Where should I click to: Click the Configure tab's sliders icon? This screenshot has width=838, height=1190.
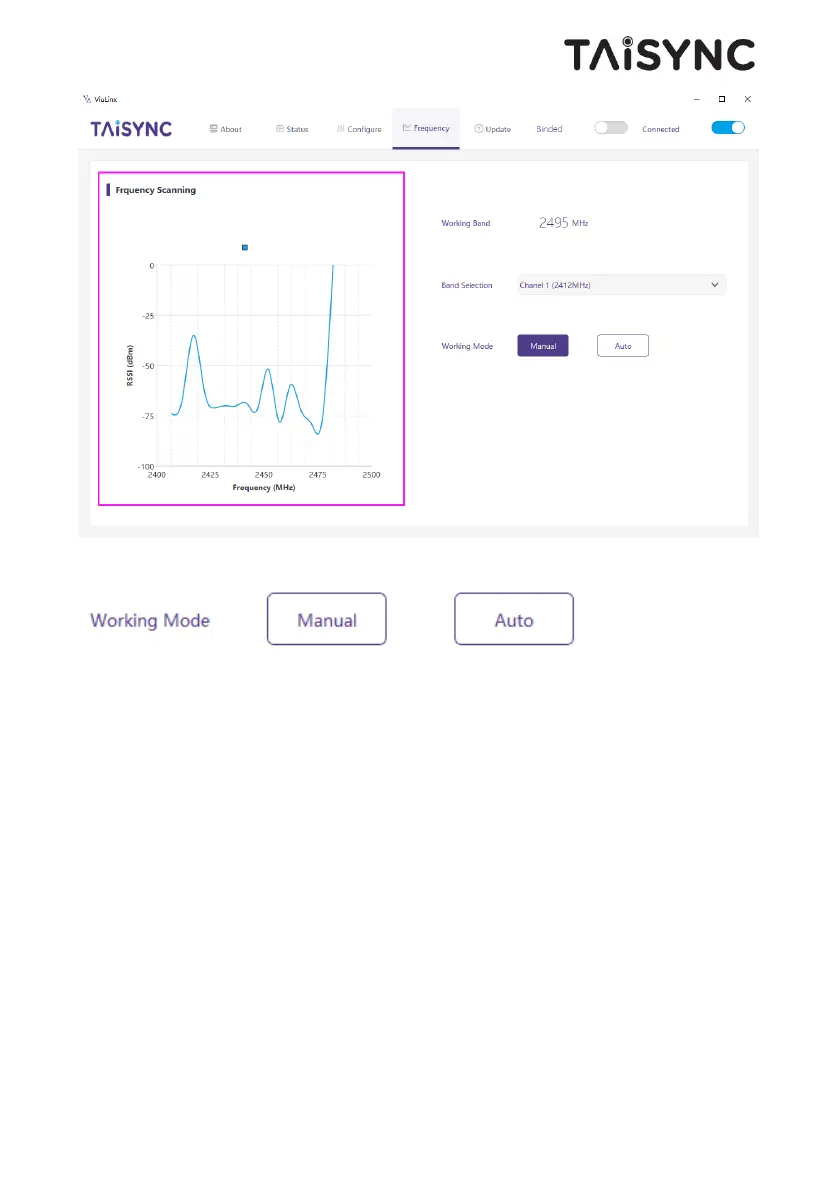[341, 129]
